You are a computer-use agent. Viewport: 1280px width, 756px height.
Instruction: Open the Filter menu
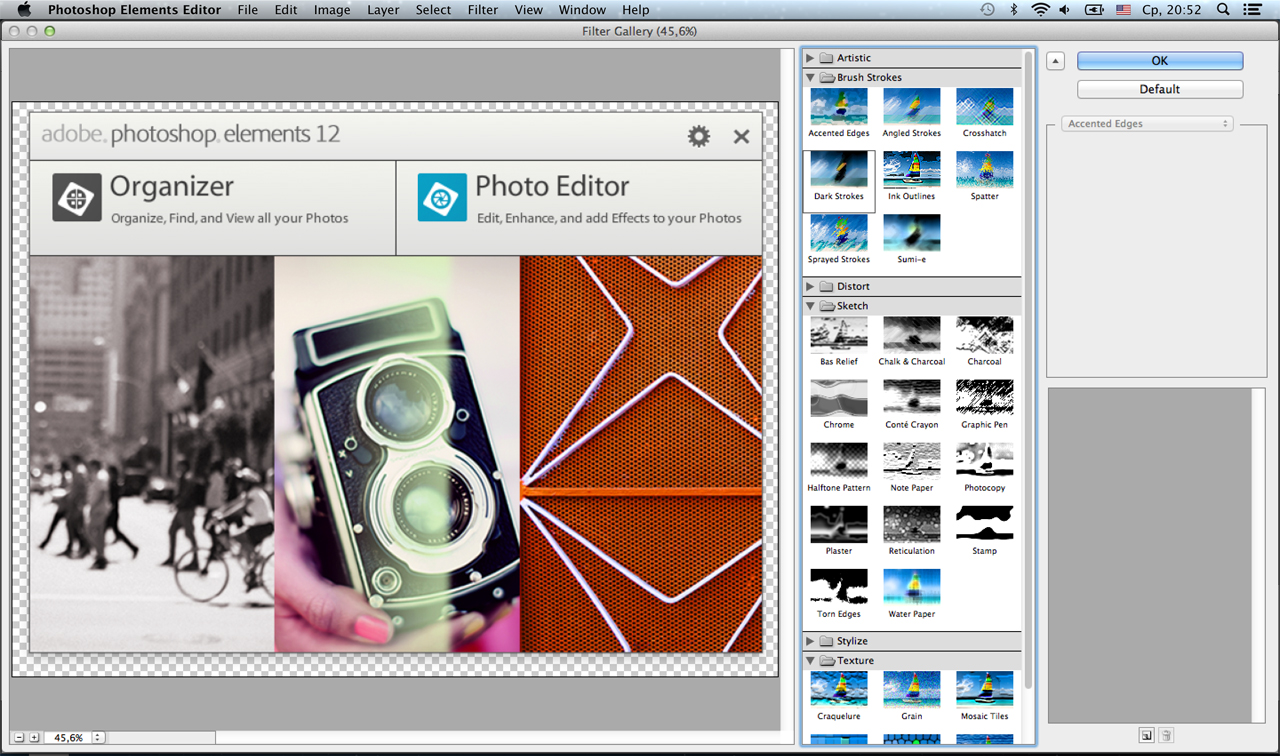[483, 10]
